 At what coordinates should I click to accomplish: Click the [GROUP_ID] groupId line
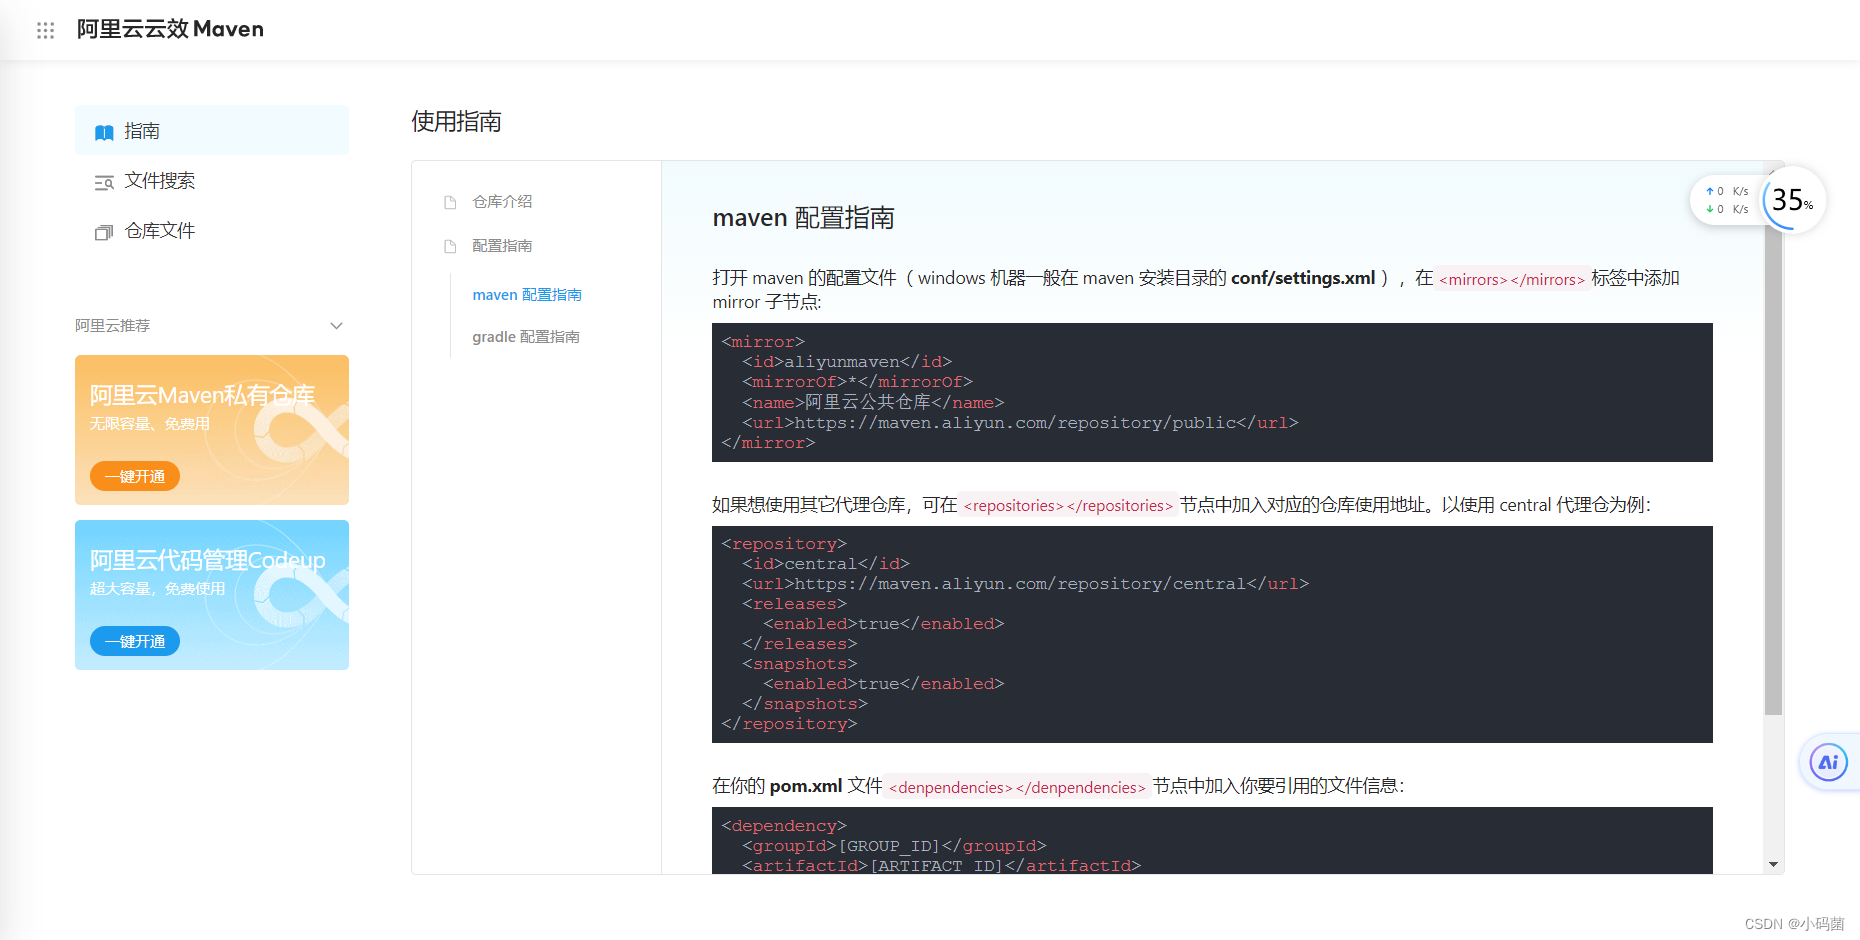[894, 846]
